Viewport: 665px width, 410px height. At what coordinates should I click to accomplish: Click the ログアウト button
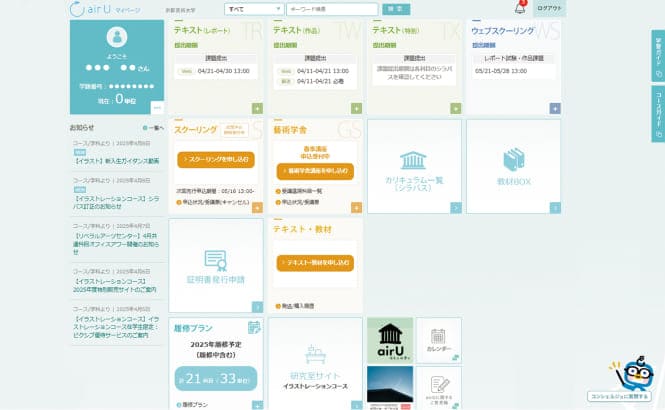[549, 8]
